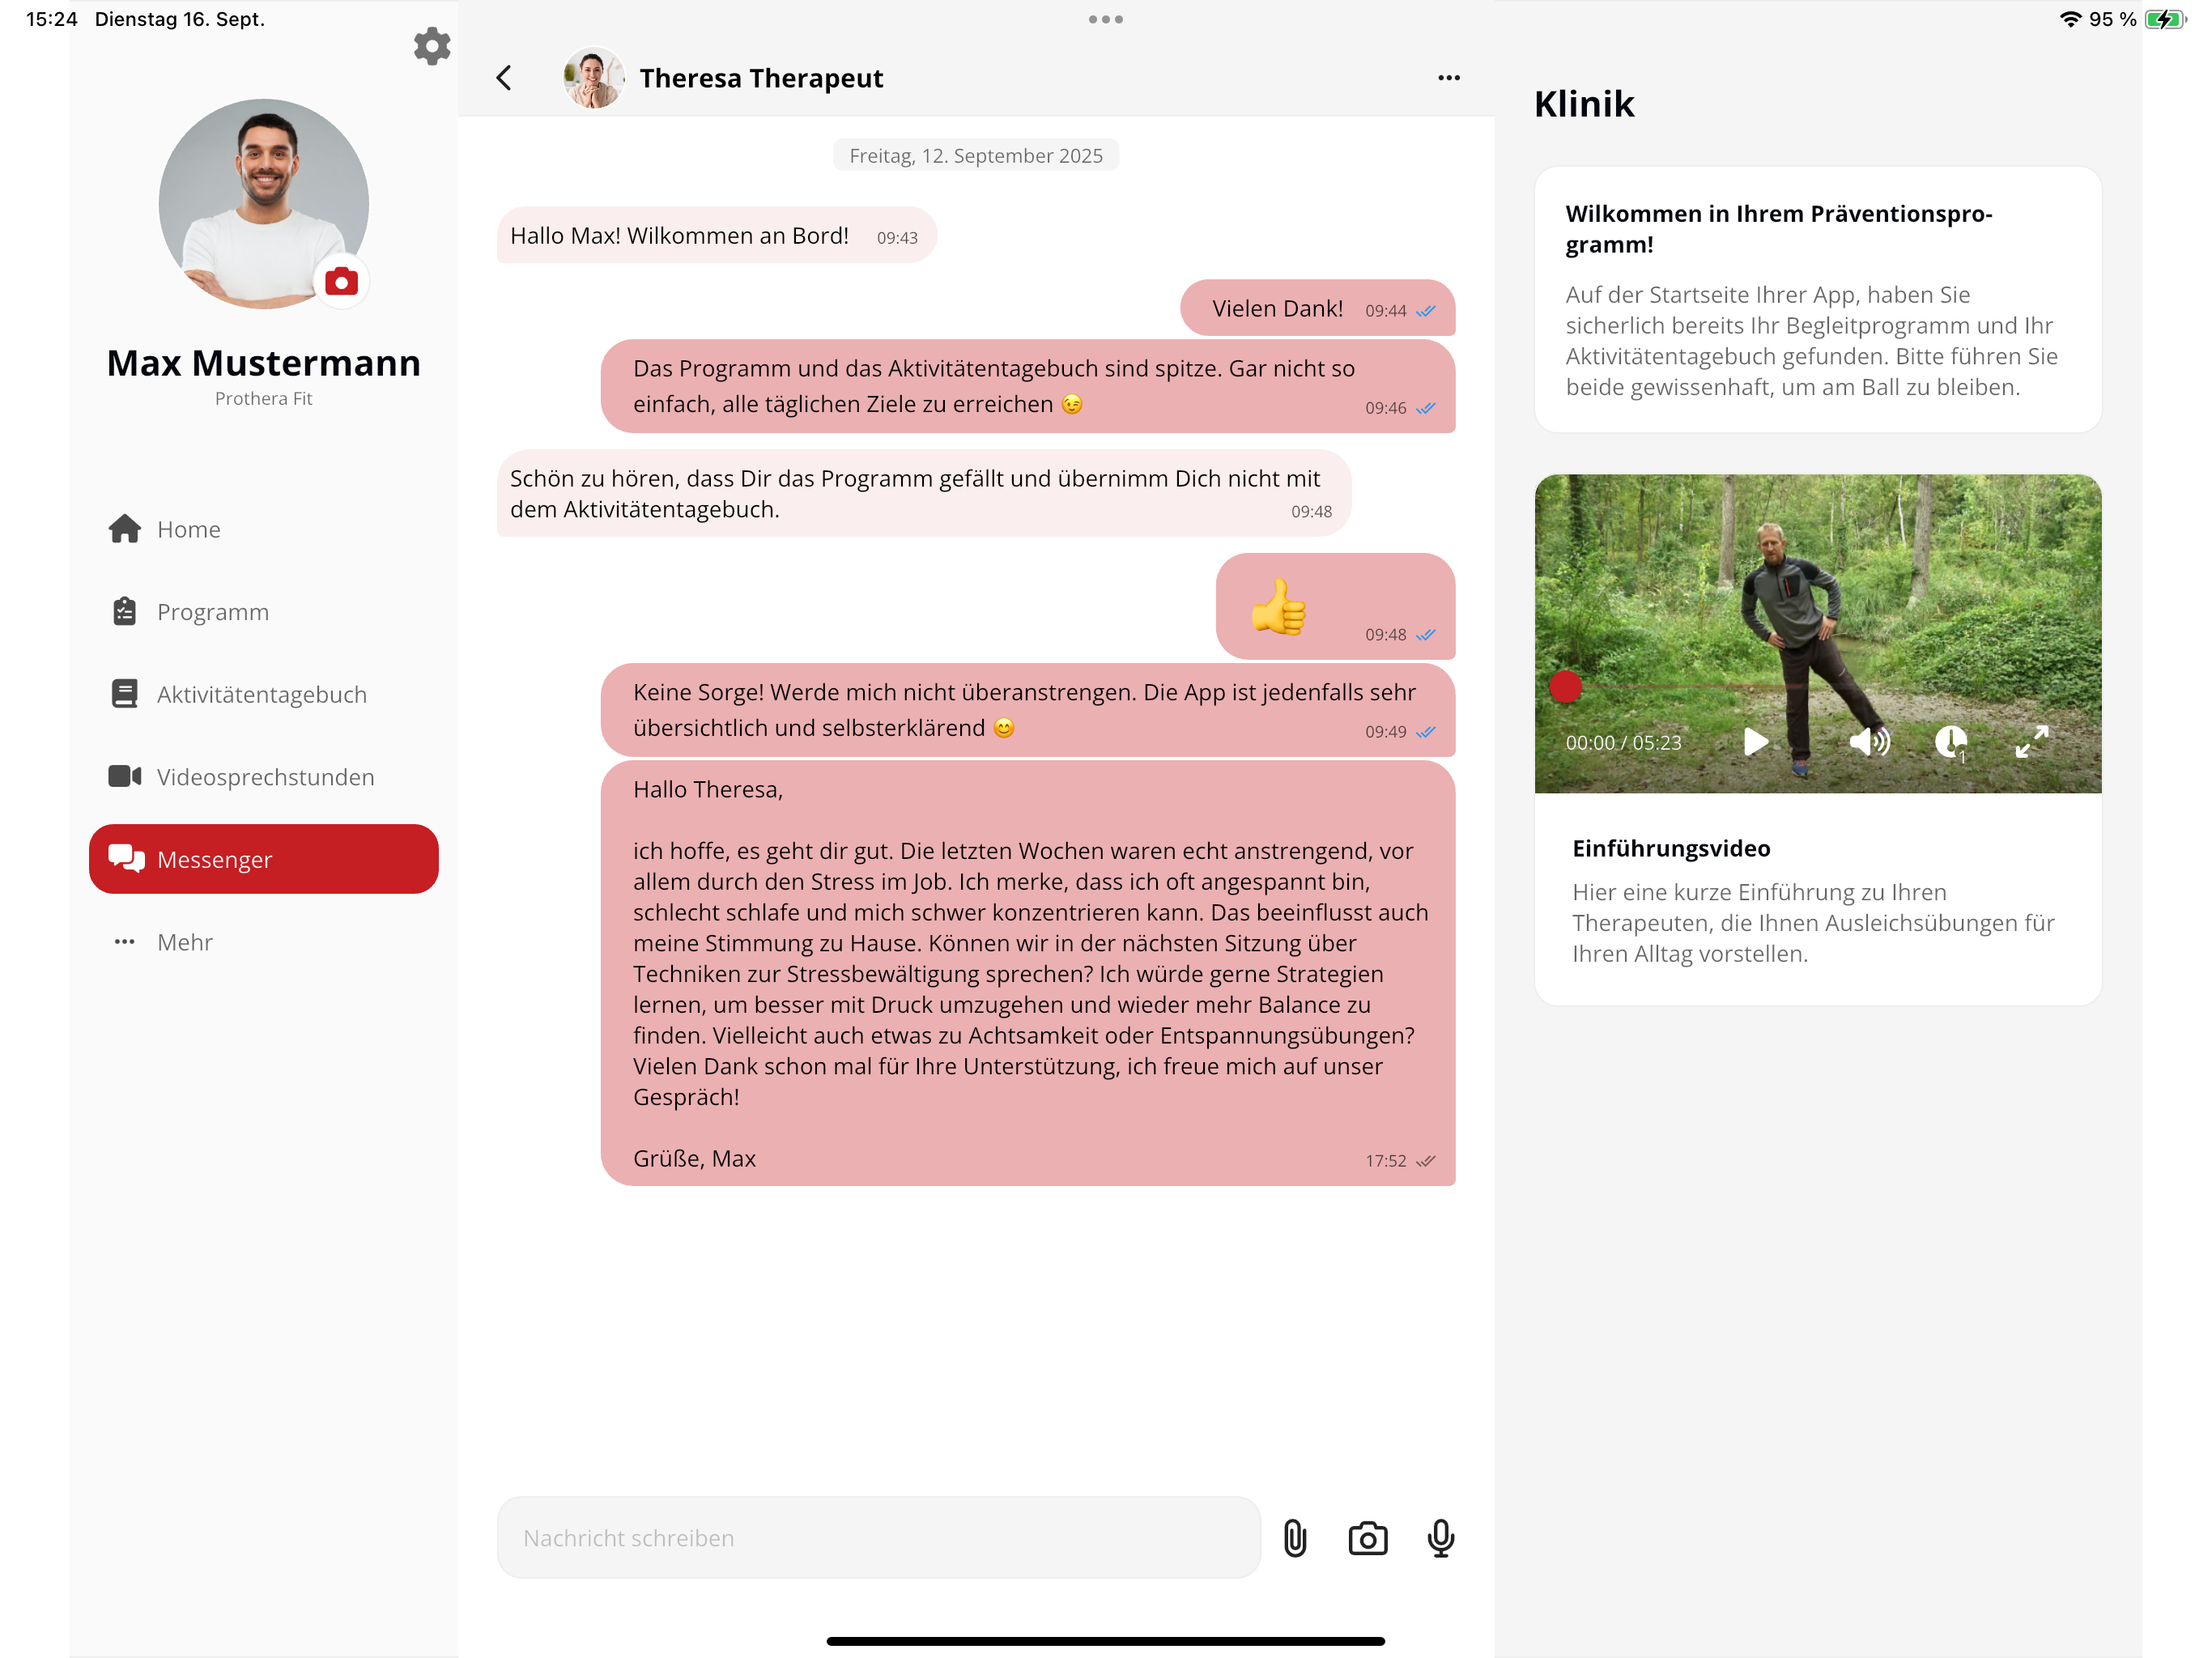
Task: Select the message starting 'Keine Sorge!'
Action: [1028, 710]
